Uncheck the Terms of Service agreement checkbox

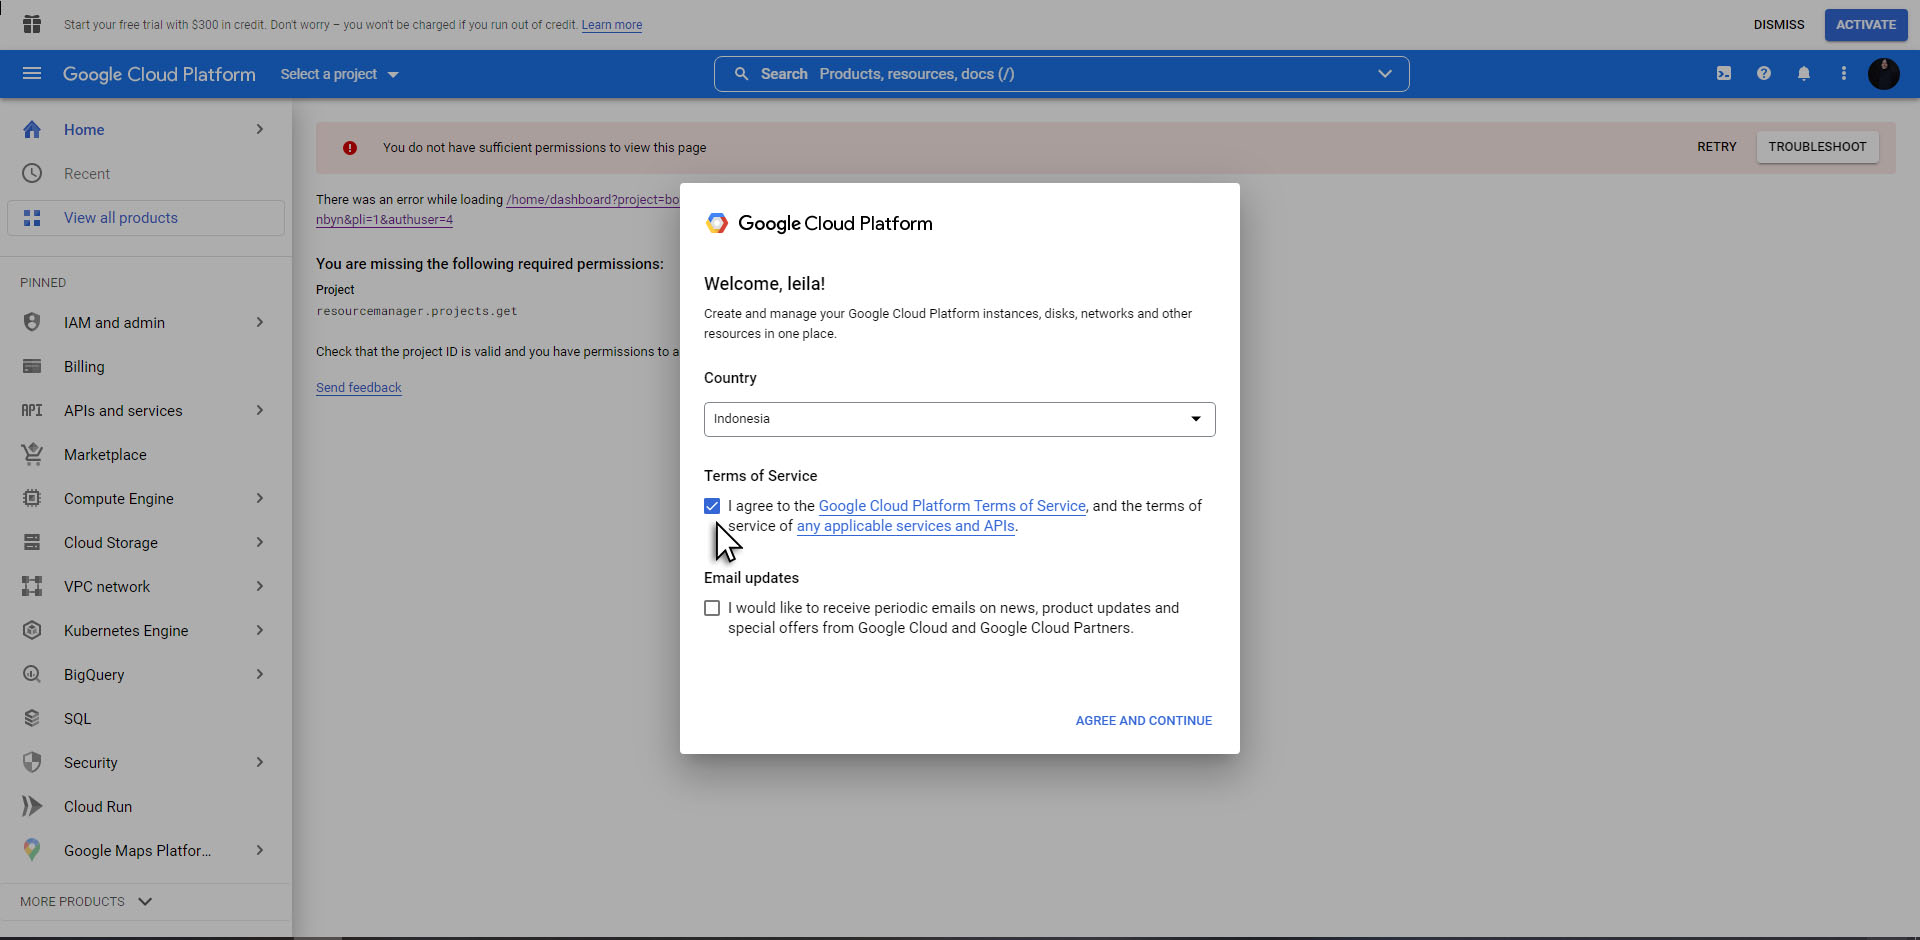712,506
